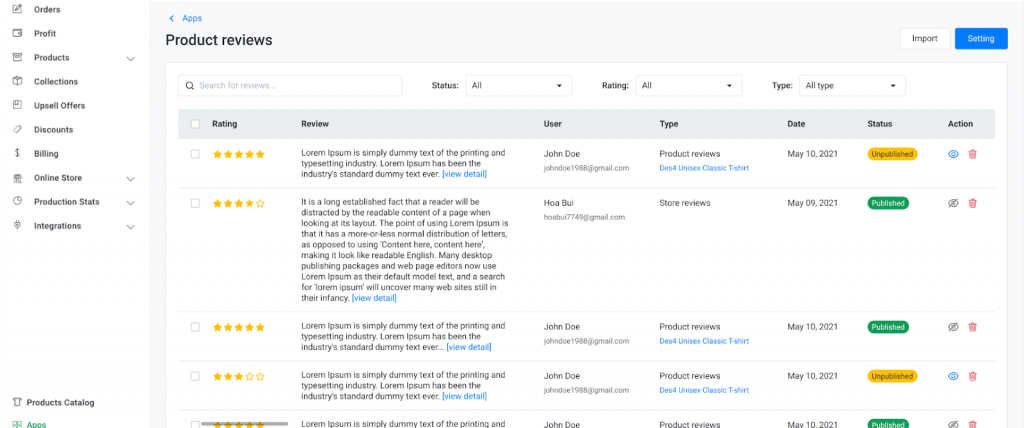
Task: Click the blue Setting button
Action: coord(981,39)
